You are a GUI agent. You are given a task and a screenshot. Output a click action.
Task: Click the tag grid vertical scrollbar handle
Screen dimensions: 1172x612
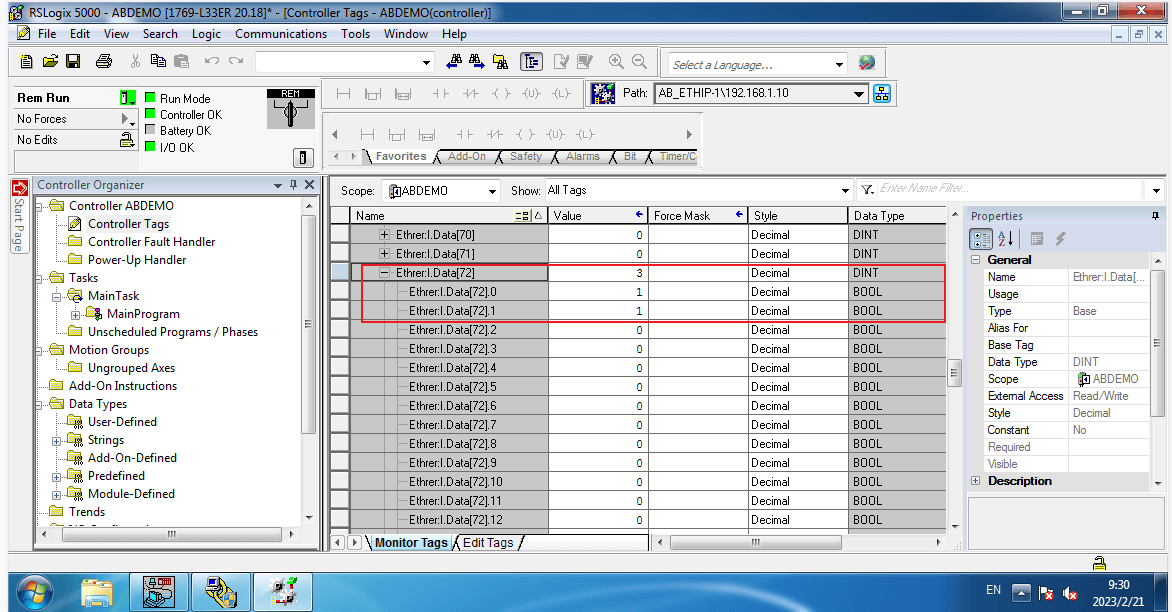[954, 373]
